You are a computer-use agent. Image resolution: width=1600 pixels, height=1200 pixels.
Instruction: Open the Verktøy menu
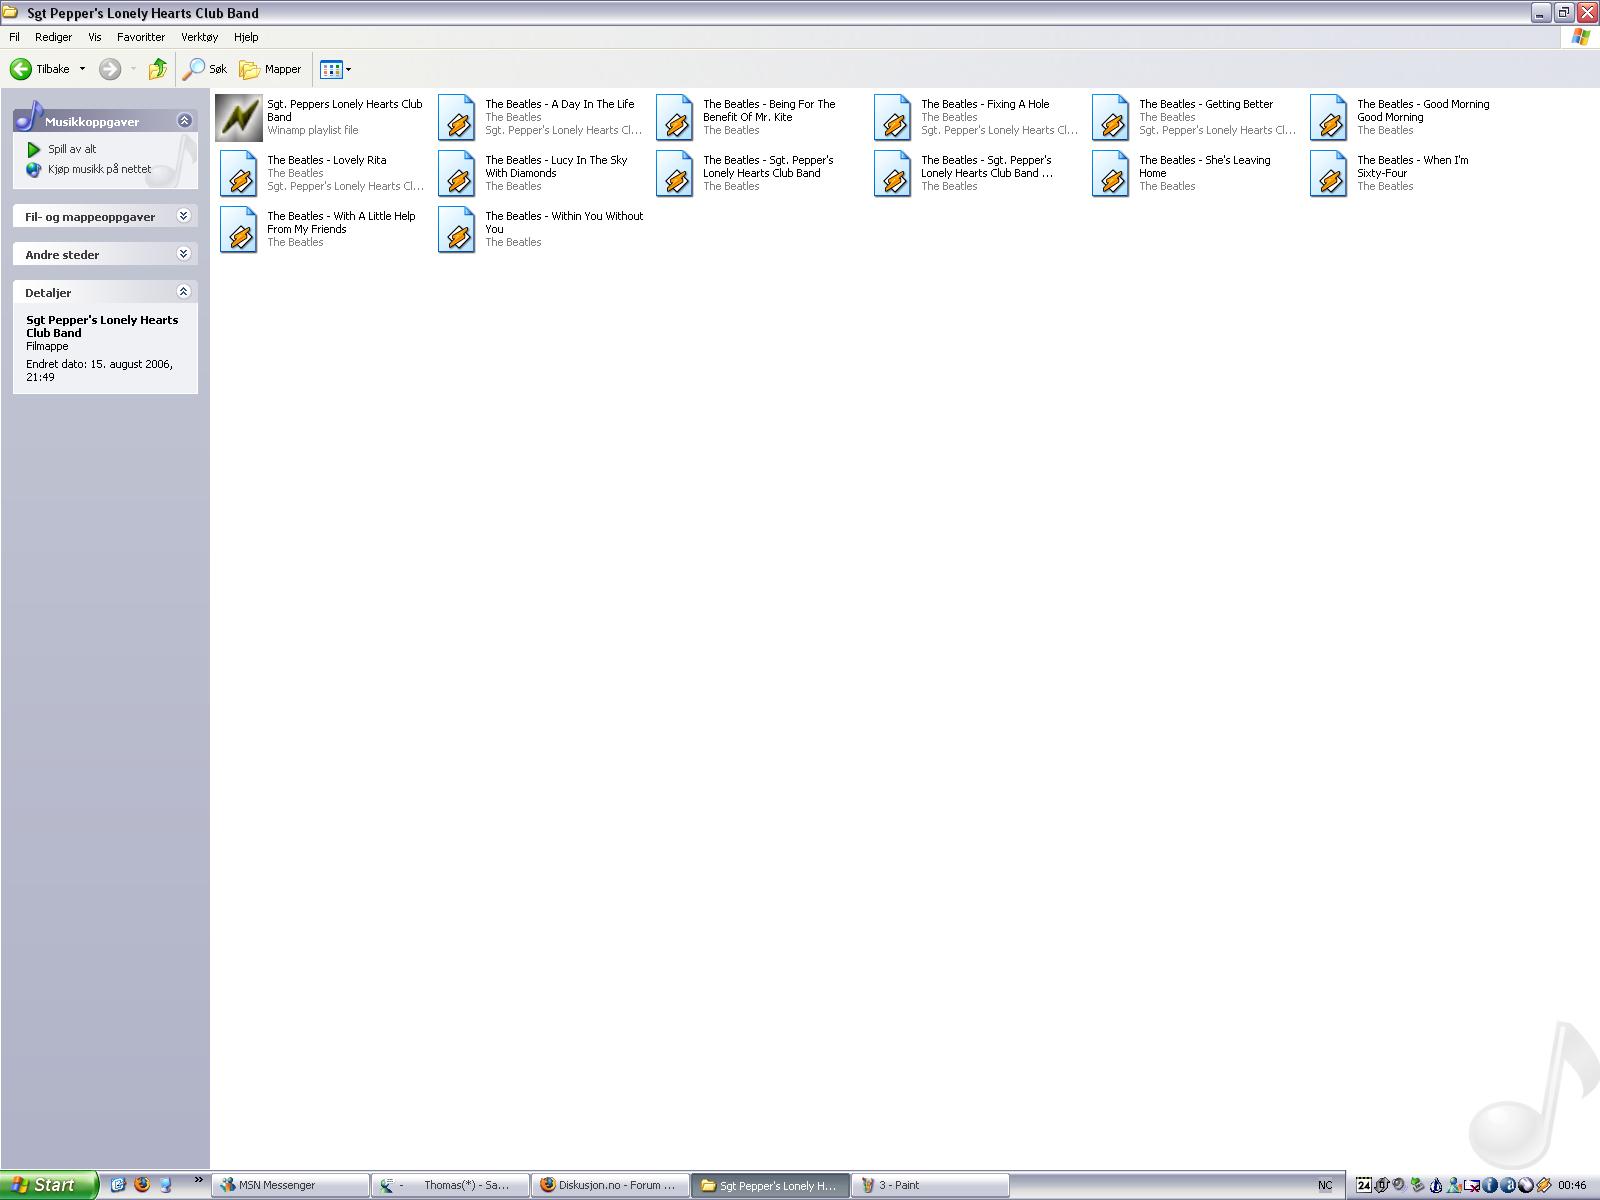coord(199,37)
